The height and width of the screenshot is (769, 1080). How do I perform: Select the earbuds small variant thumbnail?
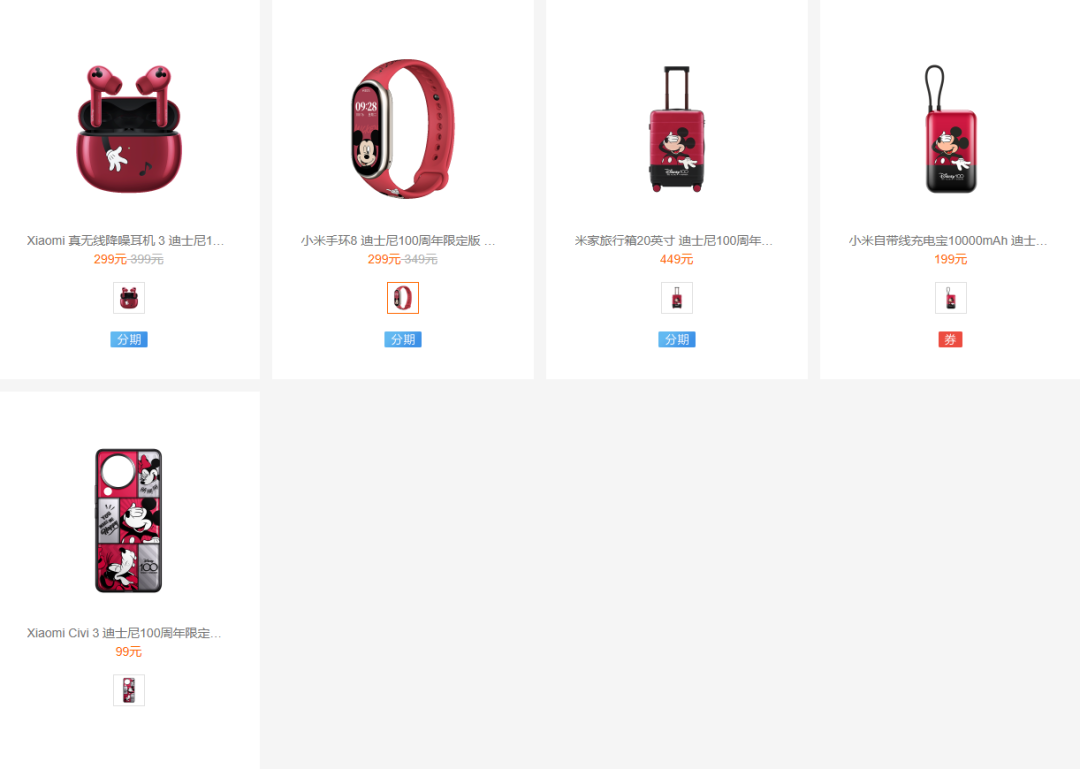click(129, 298)
